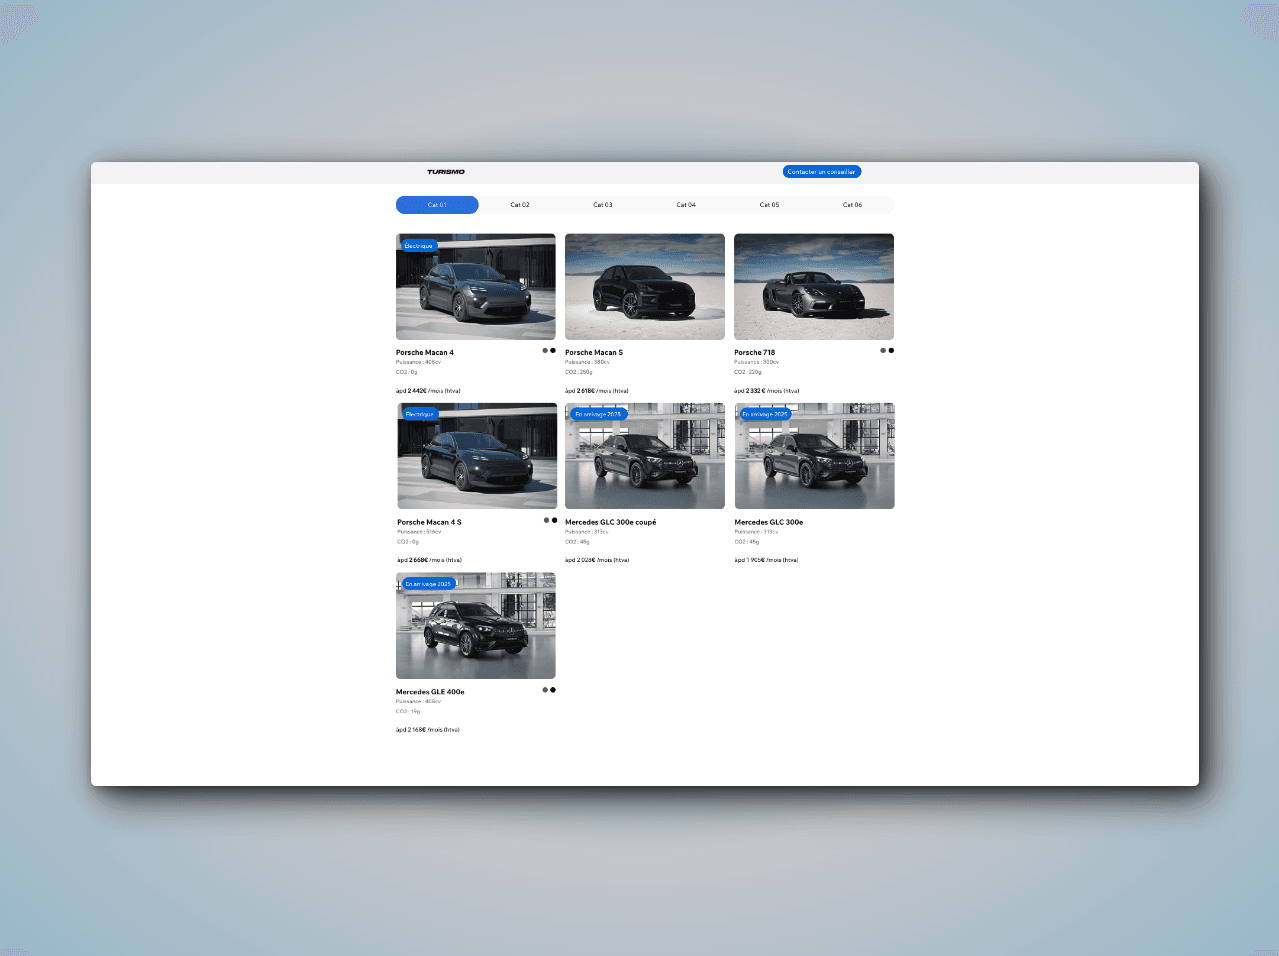The height and width of the screenshot is (956, 1279).
Task: Open the Porsche Macan 4 car photo
Action: tap(476, 287)
